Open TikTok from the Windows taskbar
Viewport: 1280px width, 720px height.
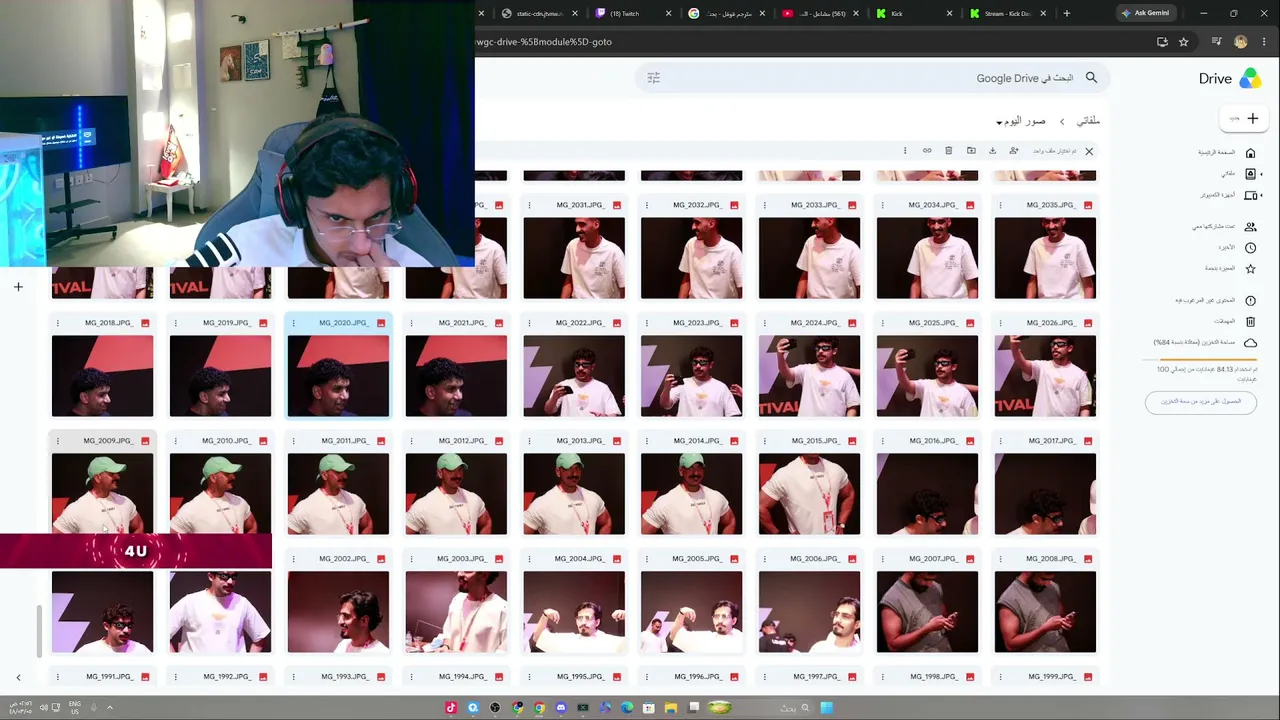[x=451, y=708]
